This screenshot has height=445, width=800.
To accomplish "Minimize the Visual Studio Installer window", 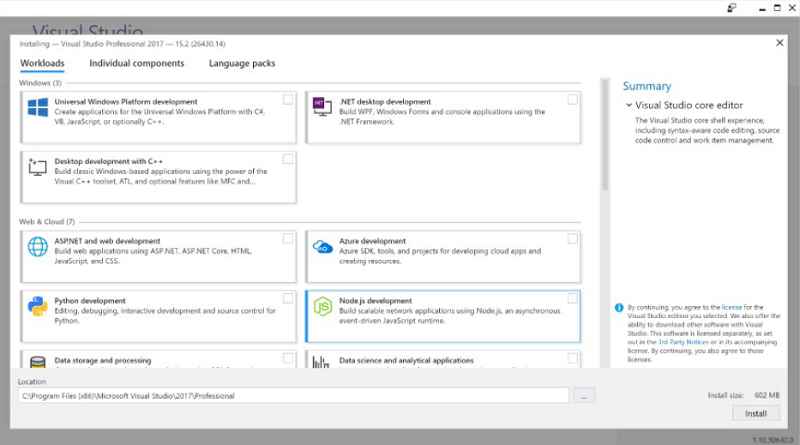I will pyautogui.click(x=762, y=8).
